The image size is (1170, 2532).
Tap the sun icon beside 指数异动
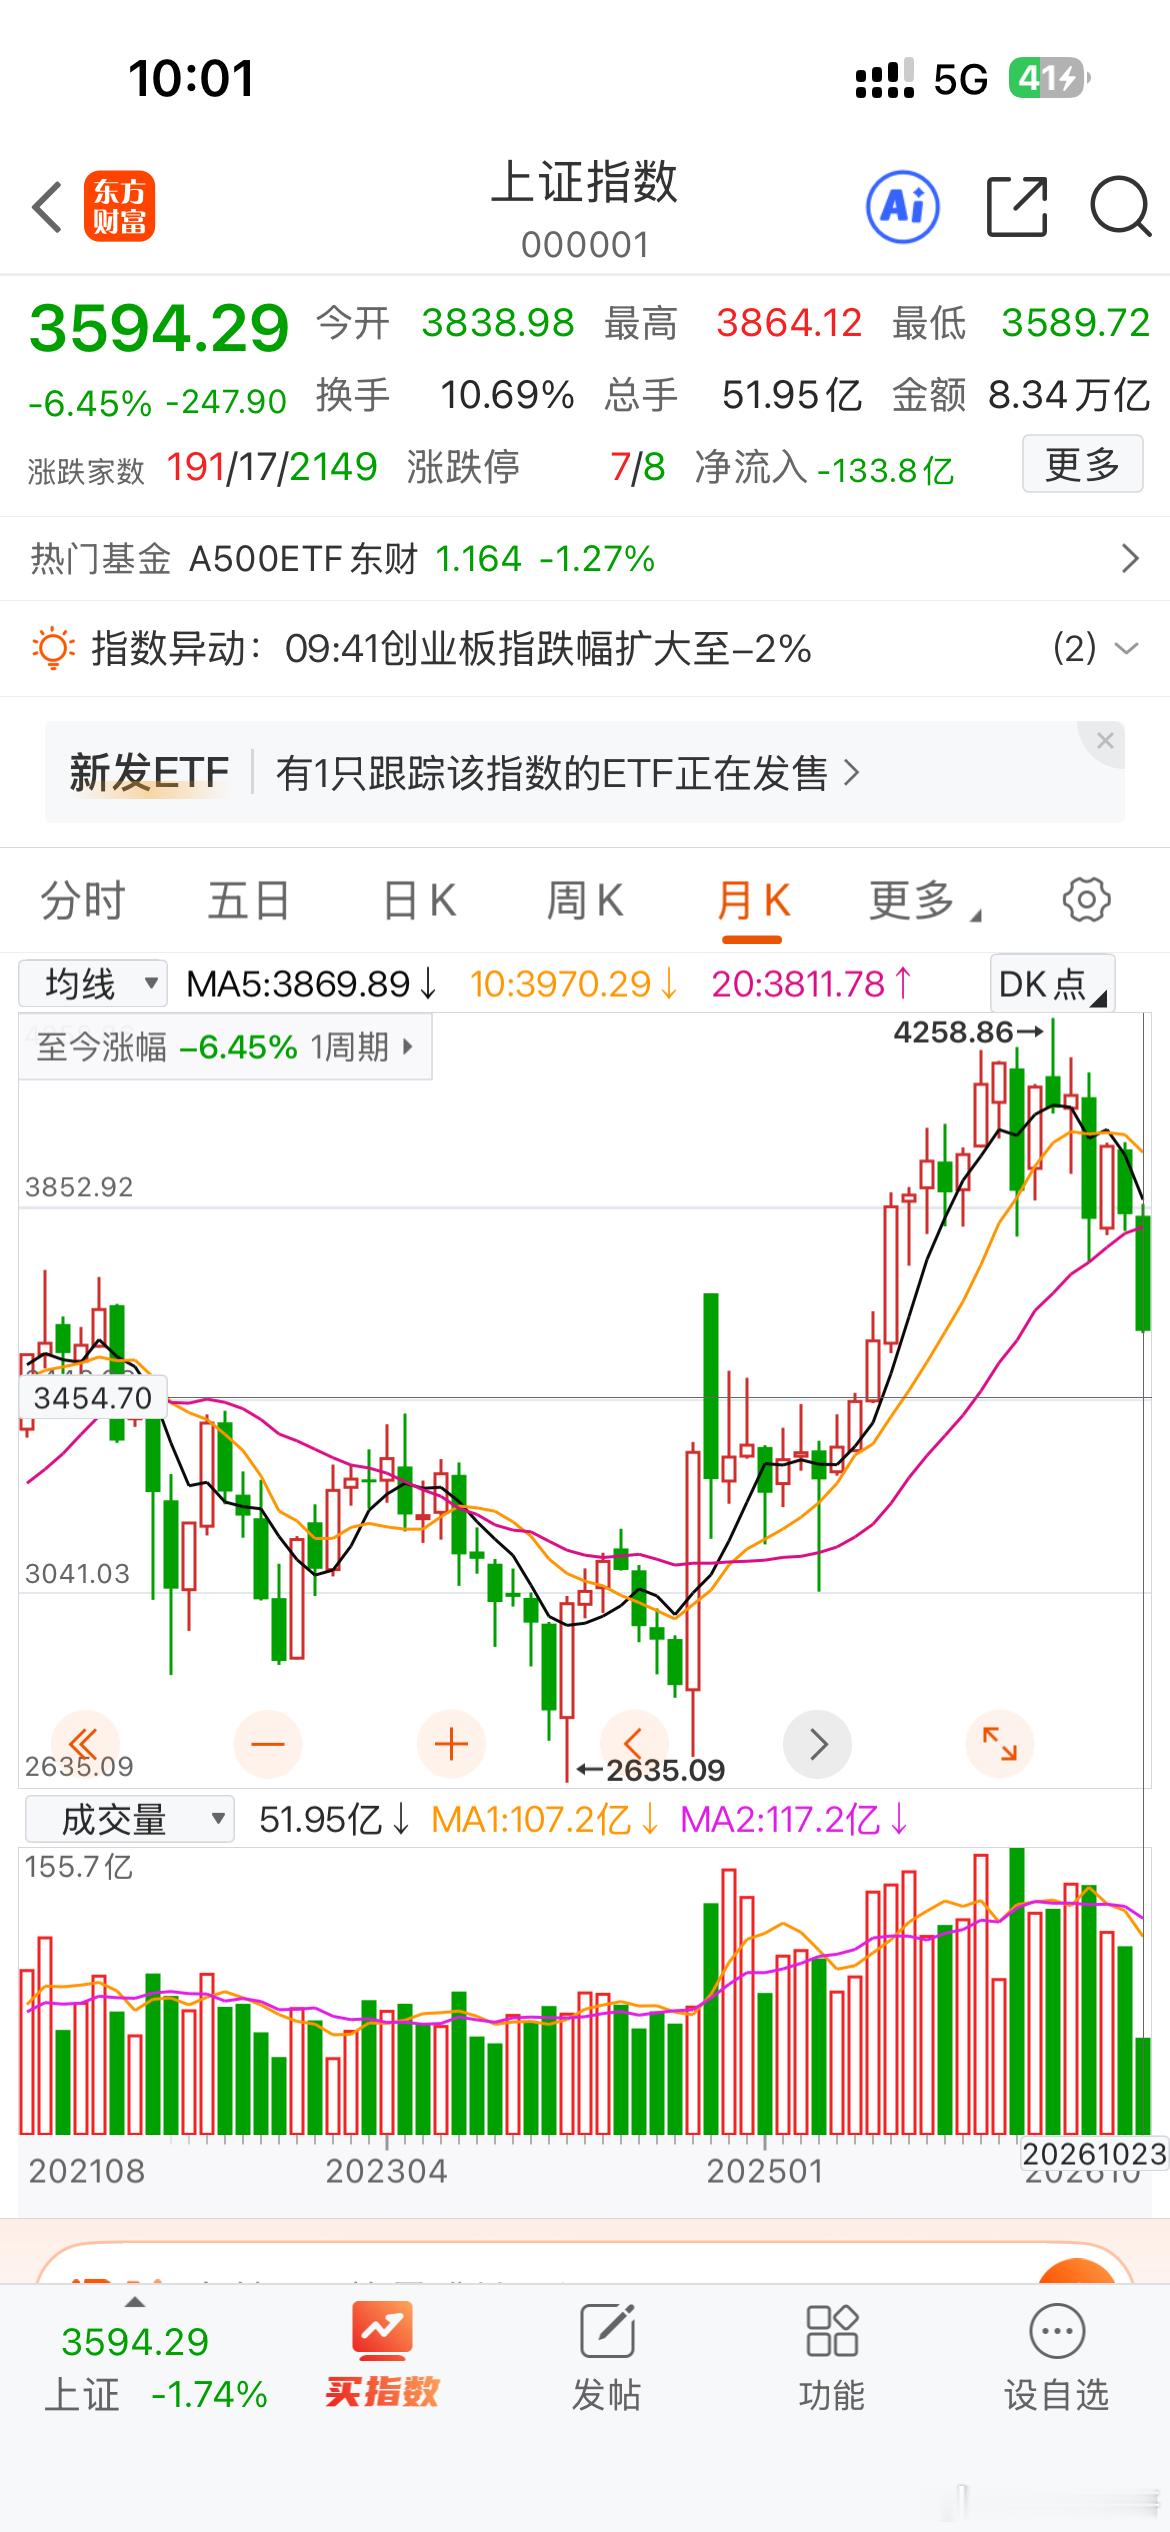pos(53,648)
